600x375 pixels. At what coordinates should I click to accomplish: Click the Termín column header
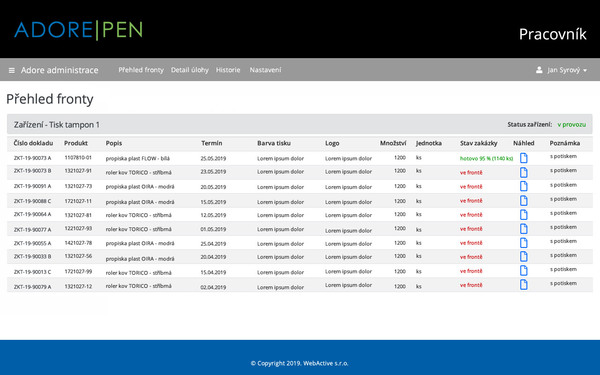212,143
